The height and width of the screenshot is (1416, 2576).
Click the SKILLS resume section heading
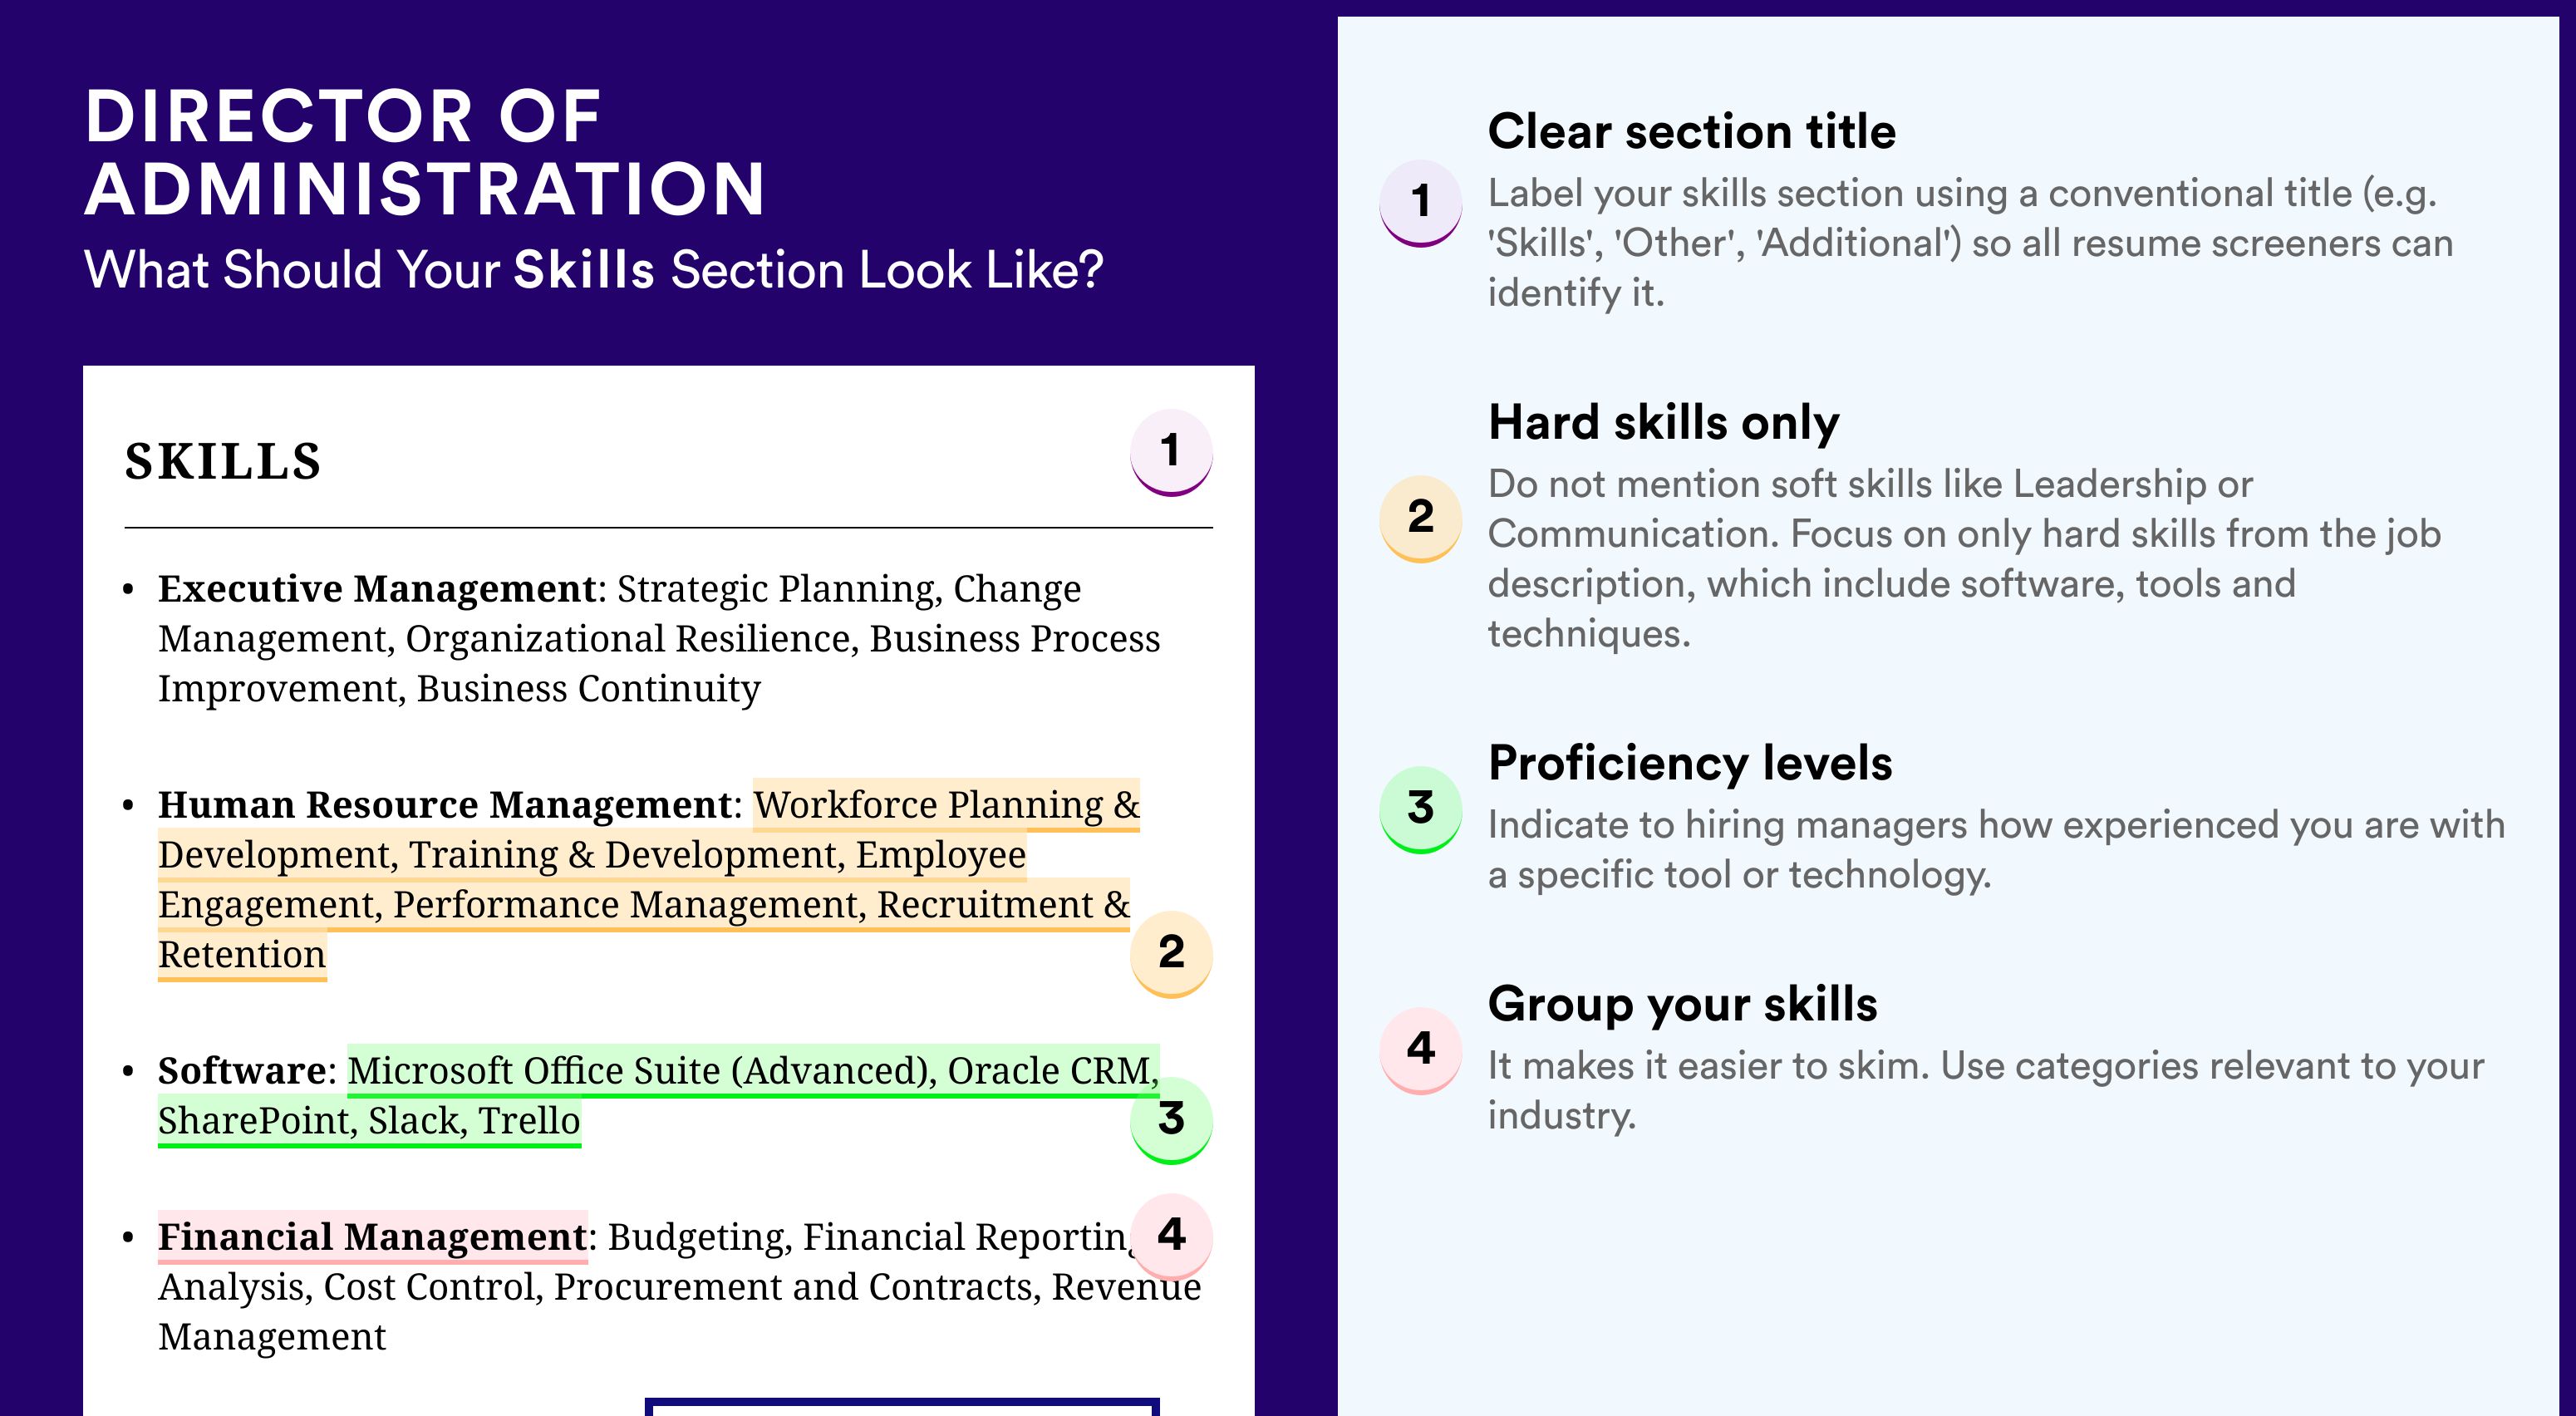click(223, 462)
